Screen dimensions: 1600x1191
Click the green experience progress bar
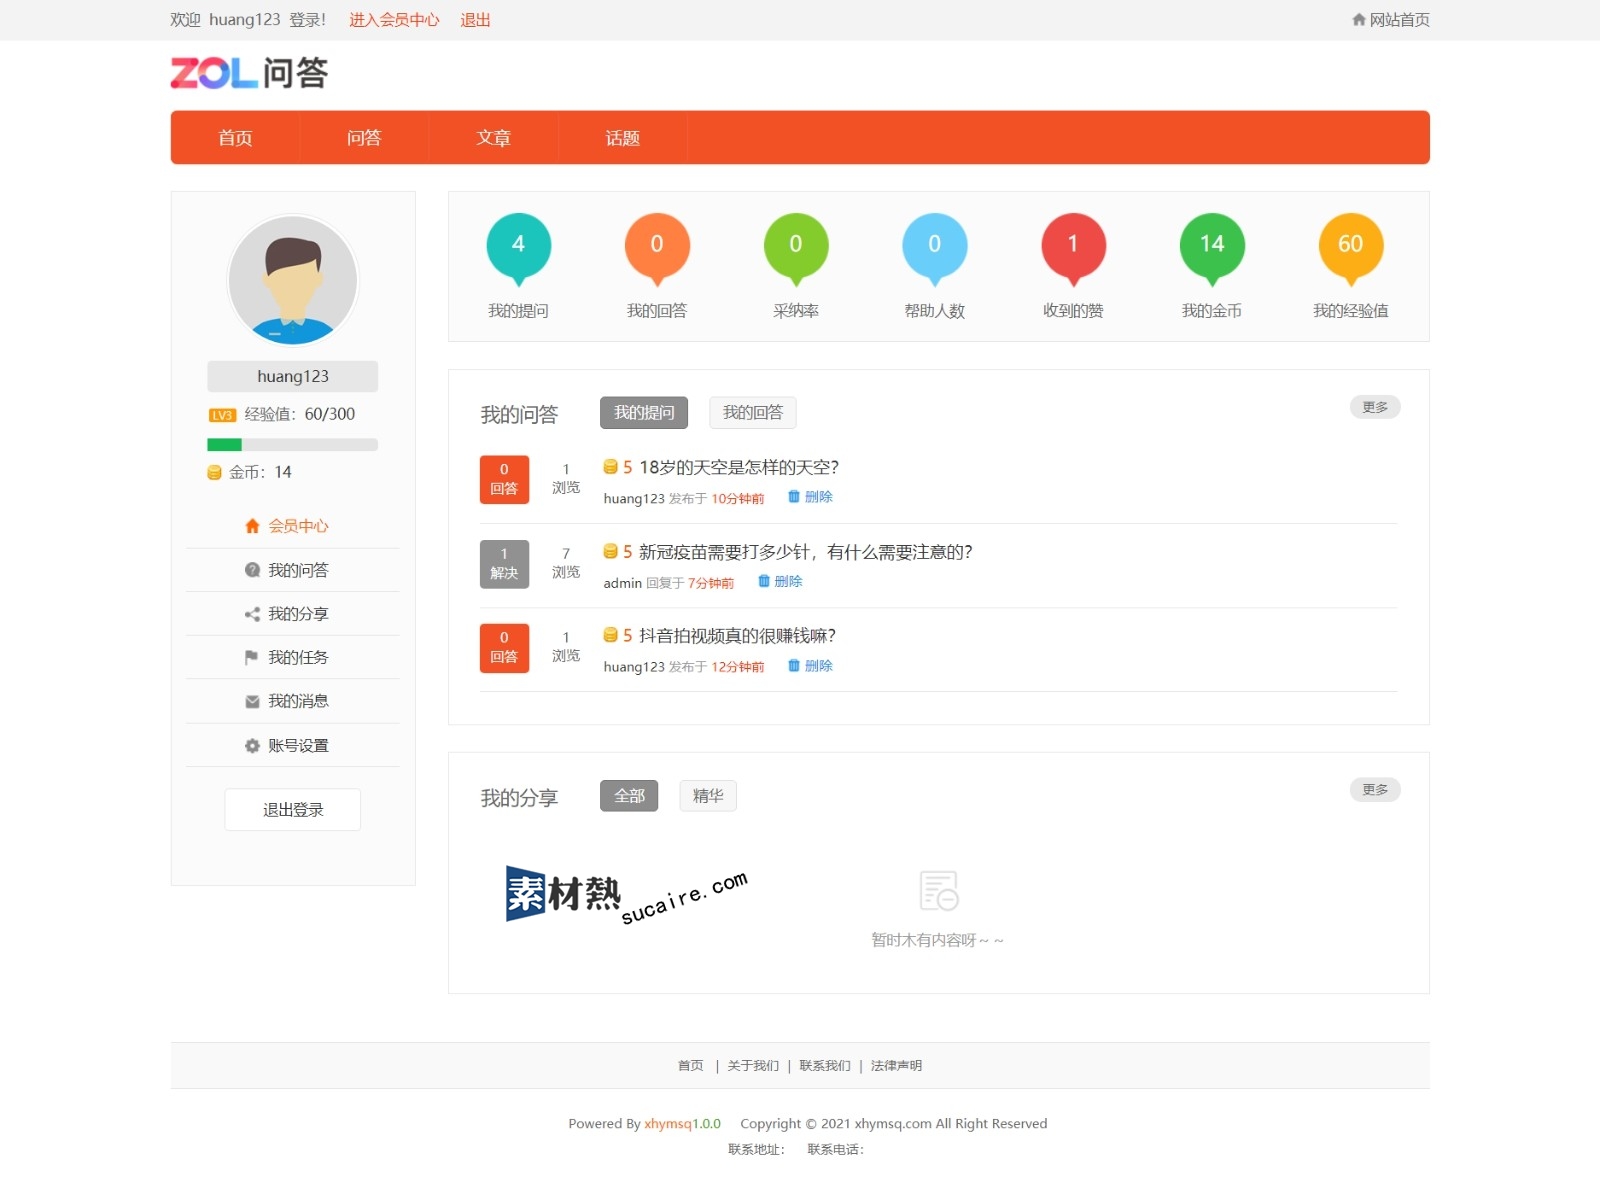click(225, 445)
